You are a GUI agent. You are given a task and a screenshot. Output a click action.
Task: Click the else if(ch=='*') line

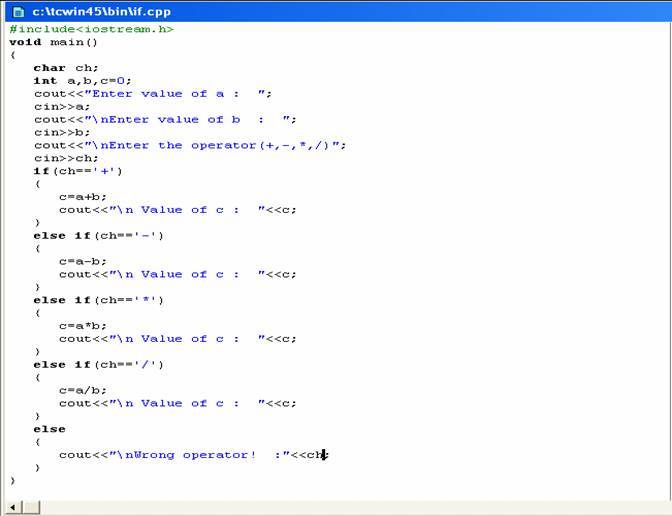[x=99, y=300]
